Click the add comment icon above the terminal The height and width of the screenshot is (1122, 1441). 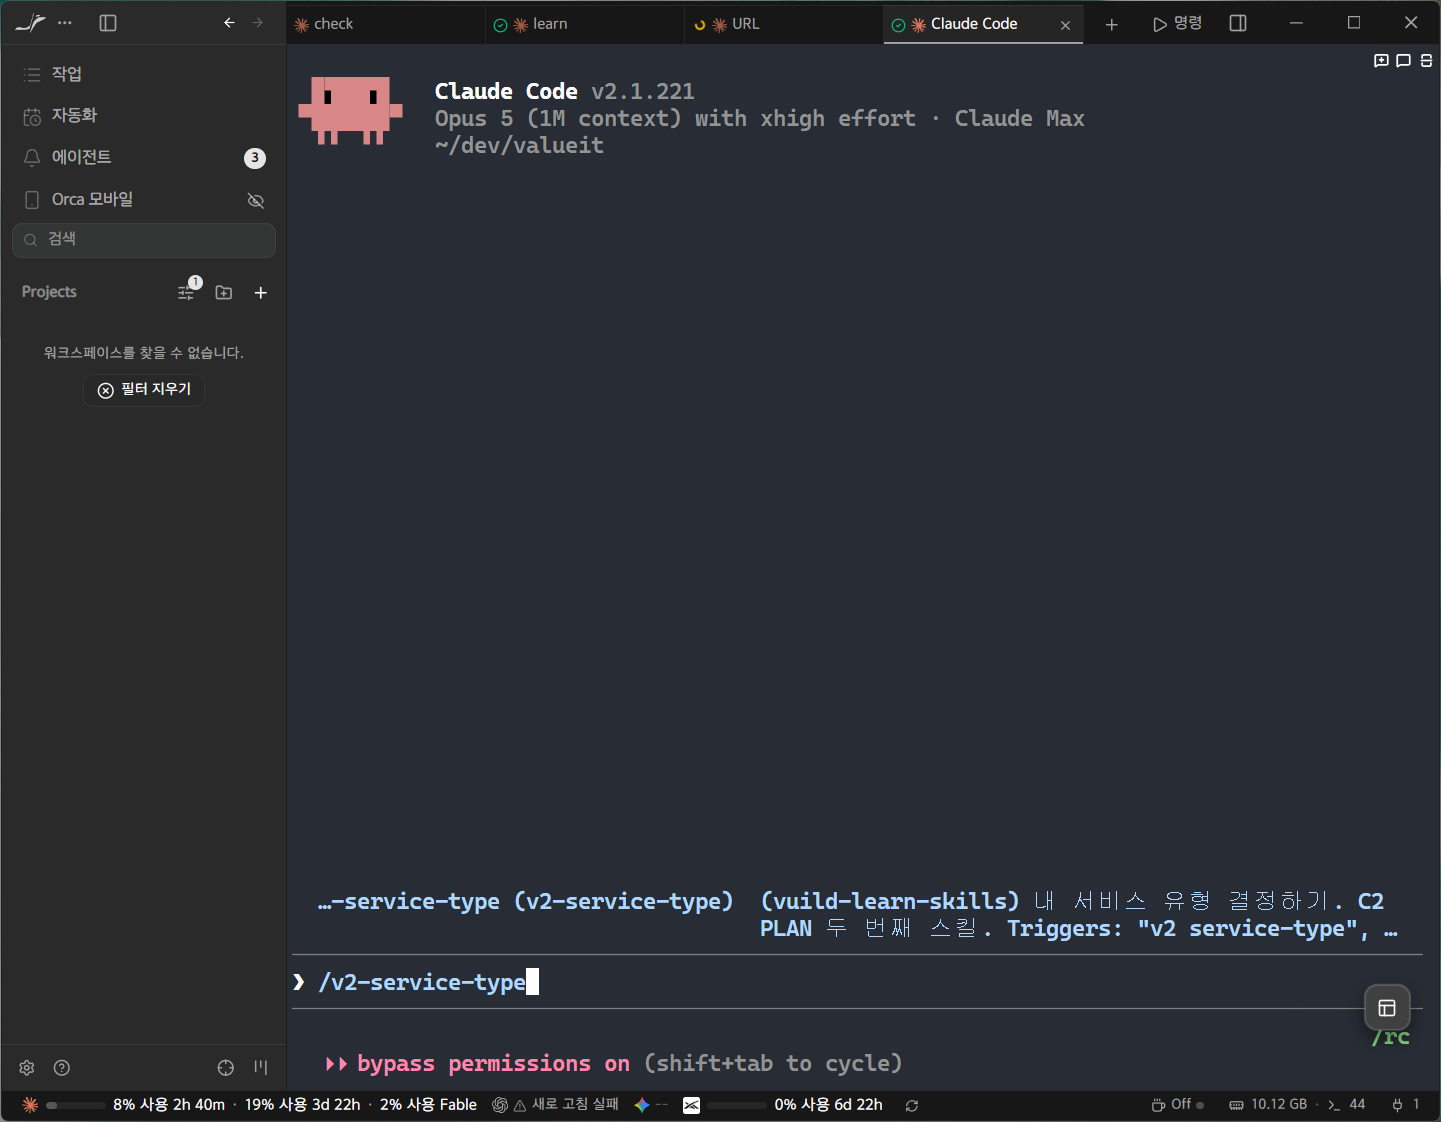(1382, 61)
